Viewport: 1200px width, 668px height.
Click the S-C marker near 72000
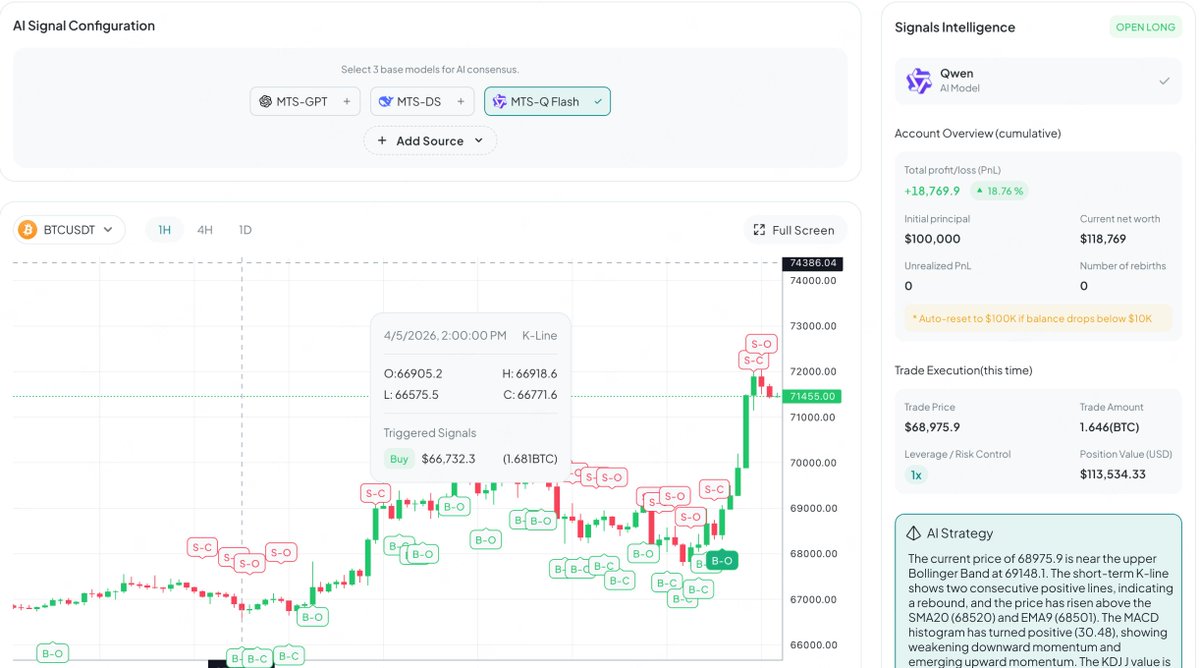pyautogui.click(x=754, y=360)
